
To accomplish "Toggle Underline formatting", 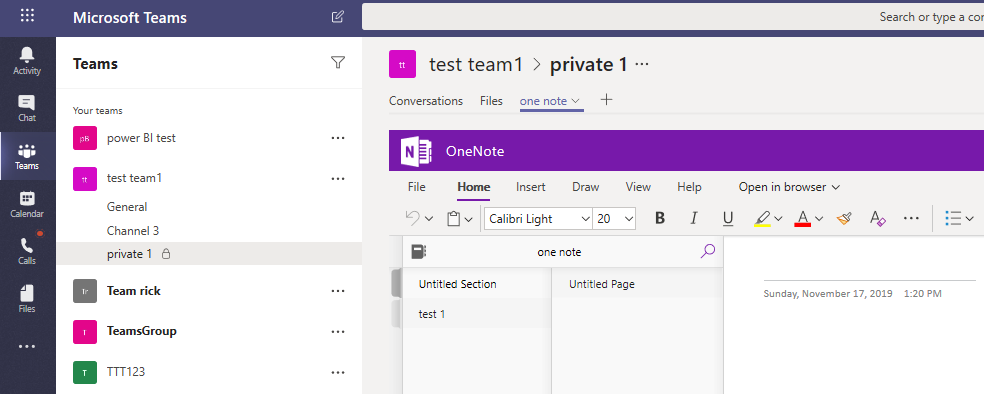I will coord(728,218).
